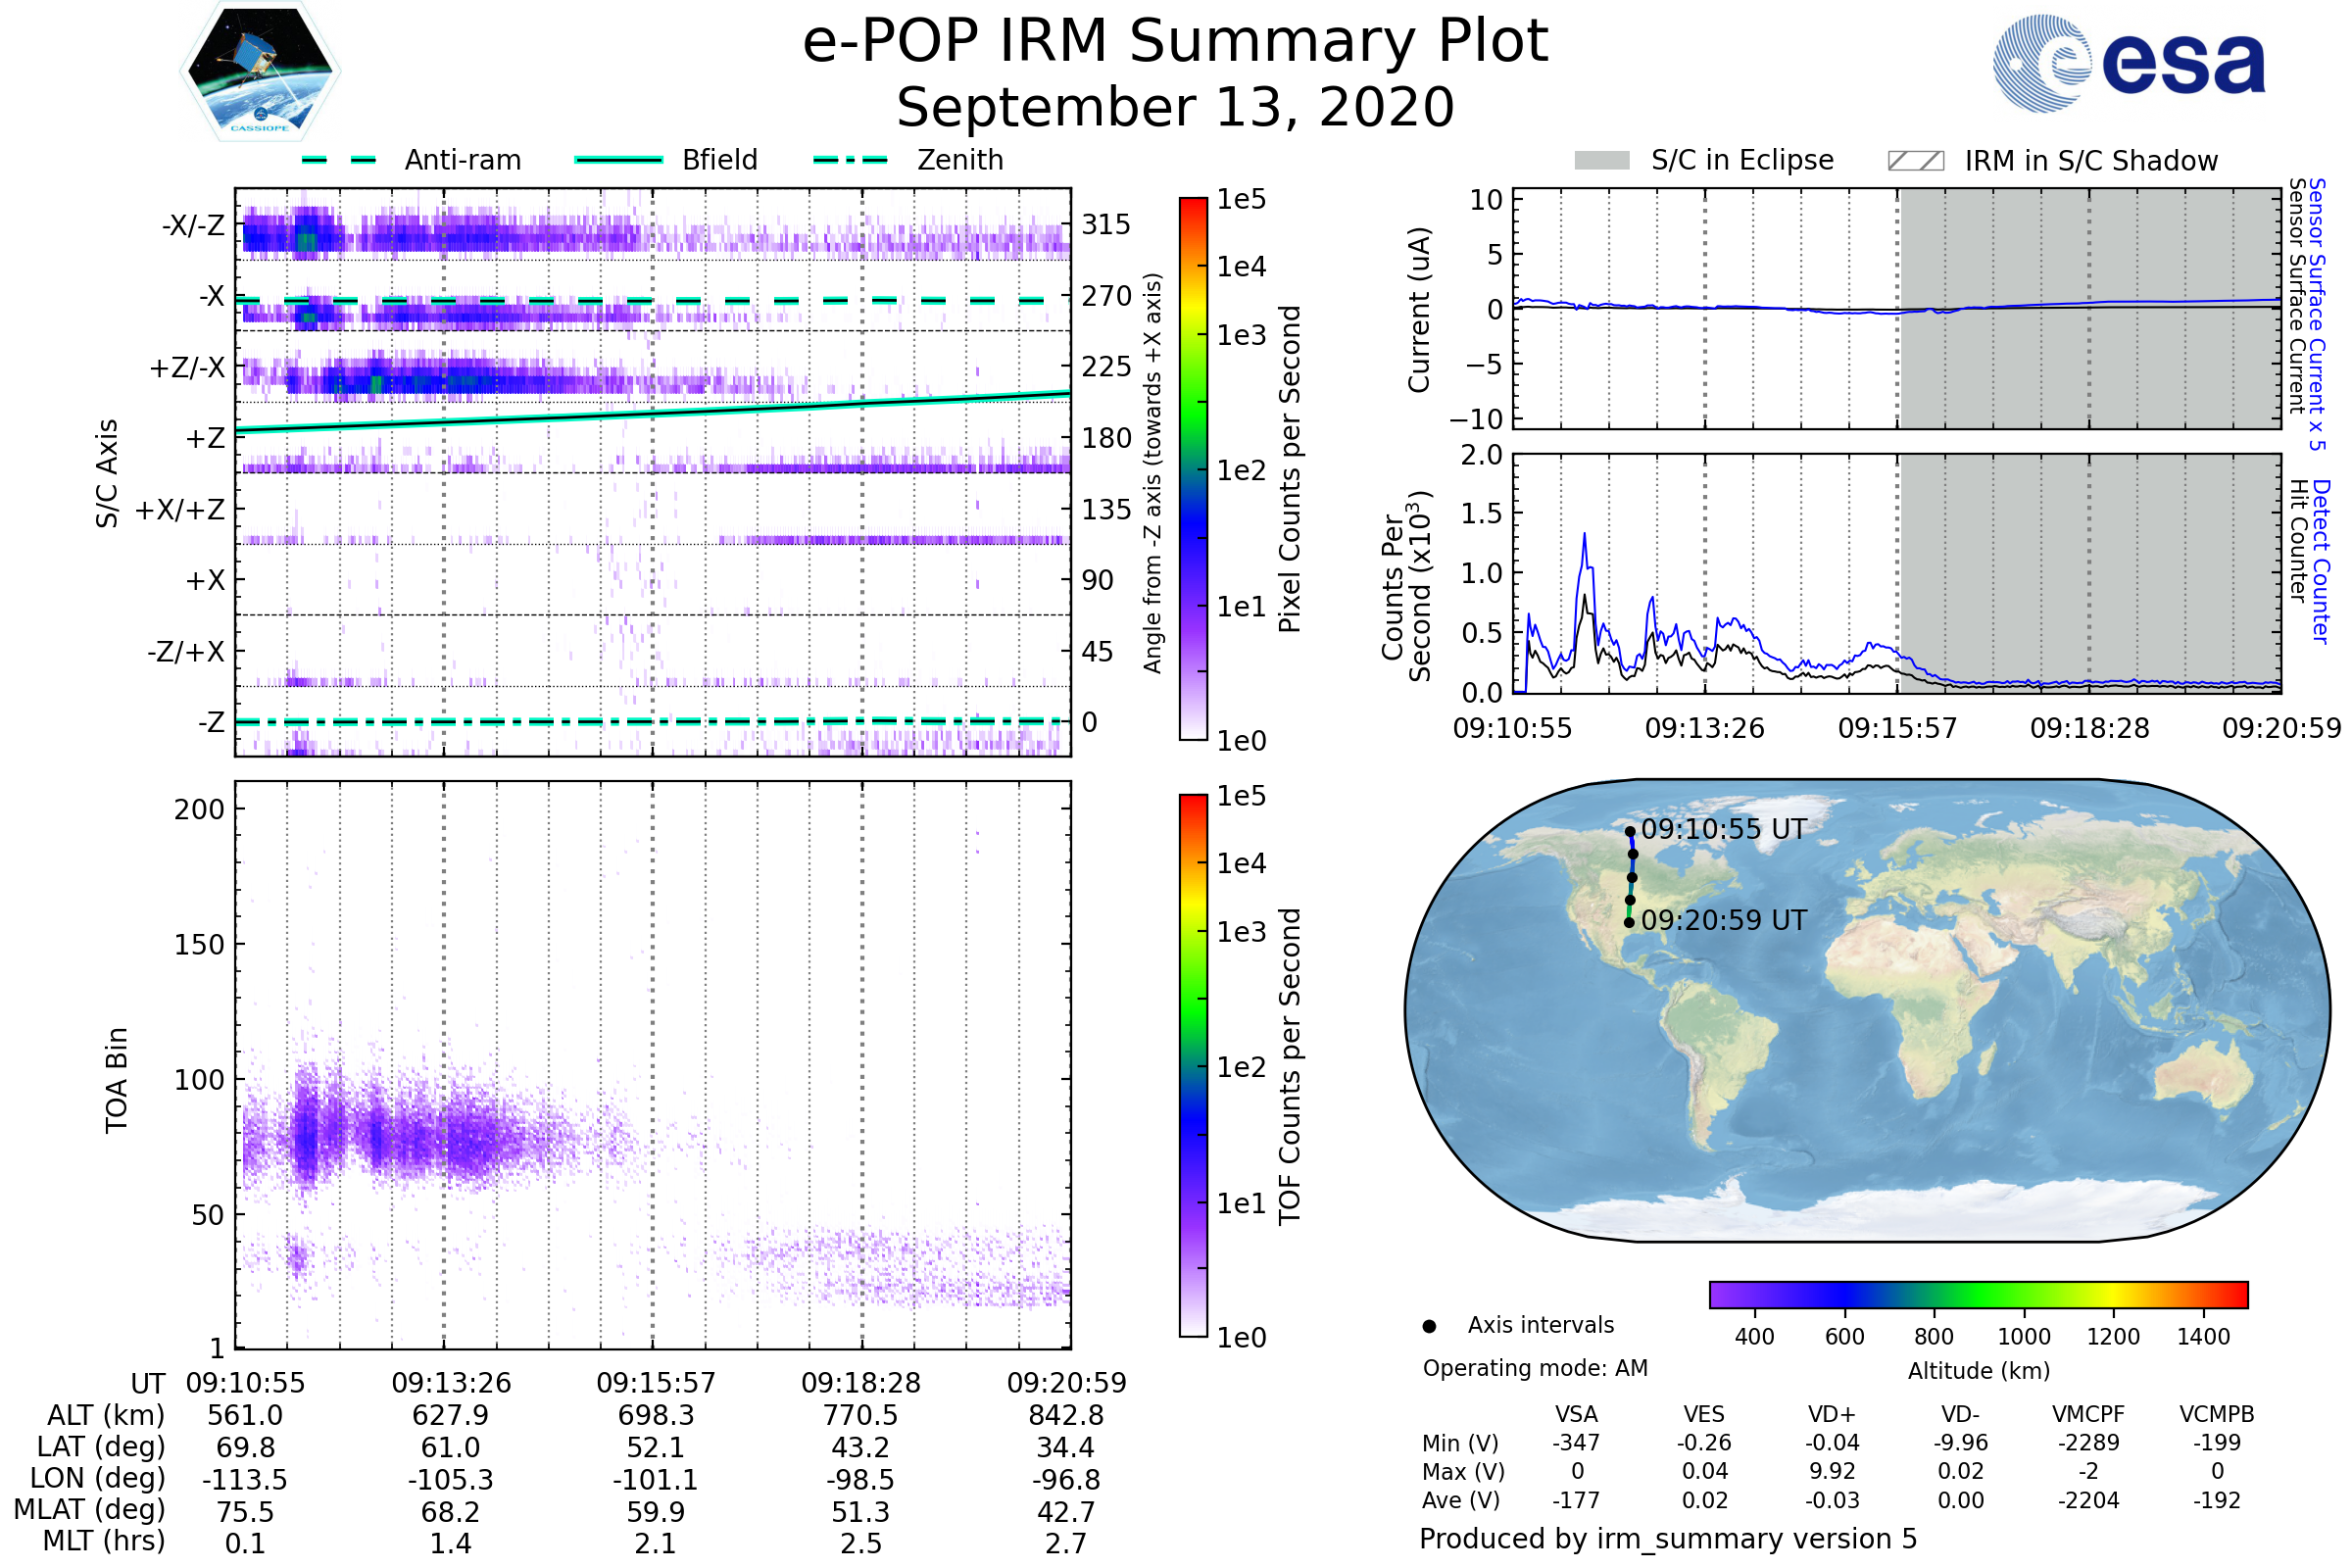Click the ESA logo
The width and height of the screenshot is (2352, 1568).
point(2128,64)
